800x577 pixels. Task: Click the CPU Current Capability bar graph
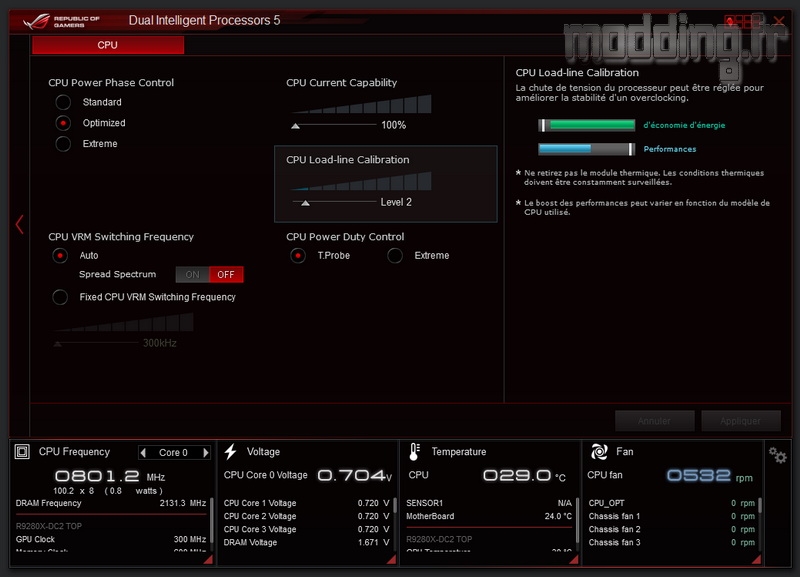click(x=361, y=104)
